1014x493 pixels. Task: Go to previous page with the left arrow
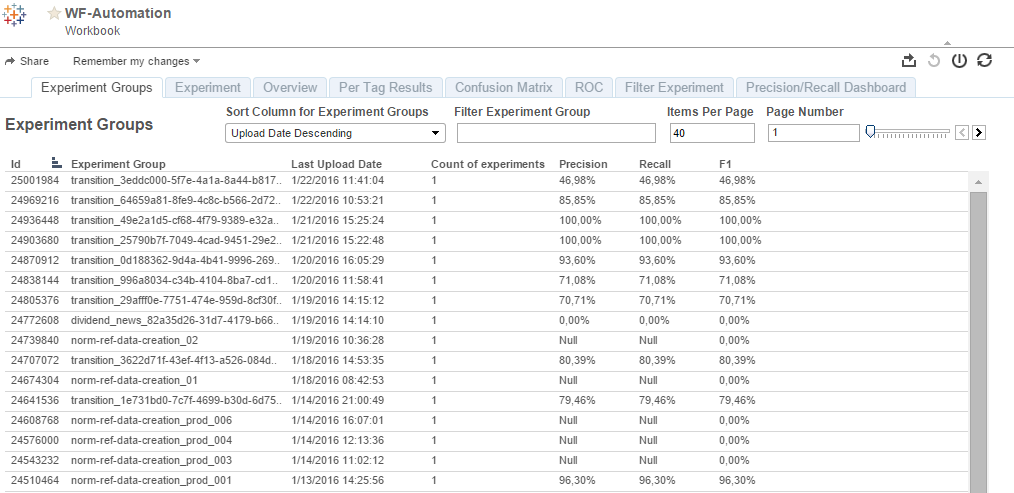click(x=962, y=133)
